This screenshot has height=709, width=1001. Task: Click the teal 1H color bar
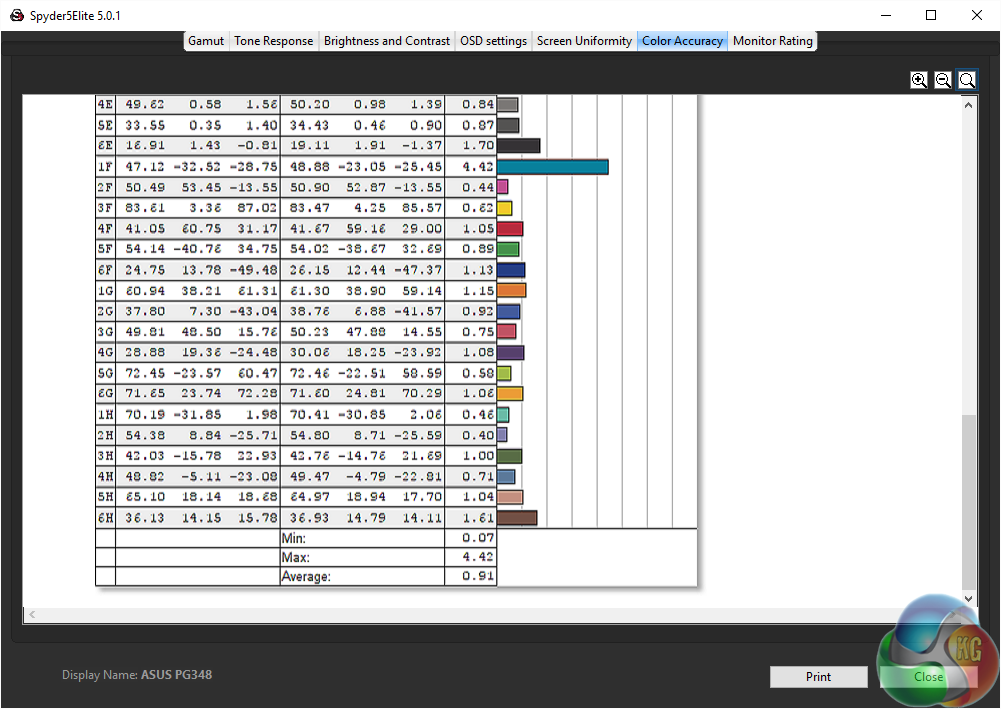503,415
